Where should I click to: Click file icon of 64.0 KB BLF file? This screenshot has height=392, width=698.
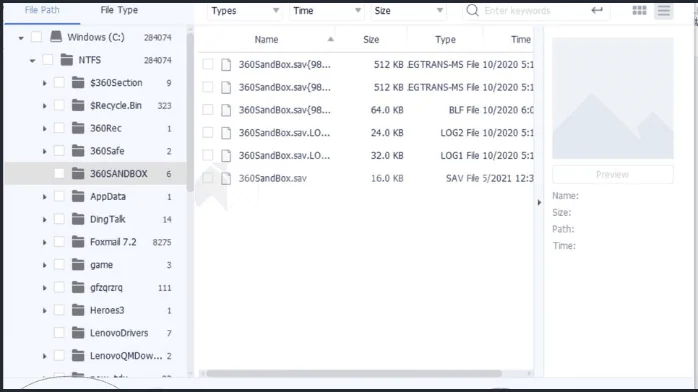226,110
